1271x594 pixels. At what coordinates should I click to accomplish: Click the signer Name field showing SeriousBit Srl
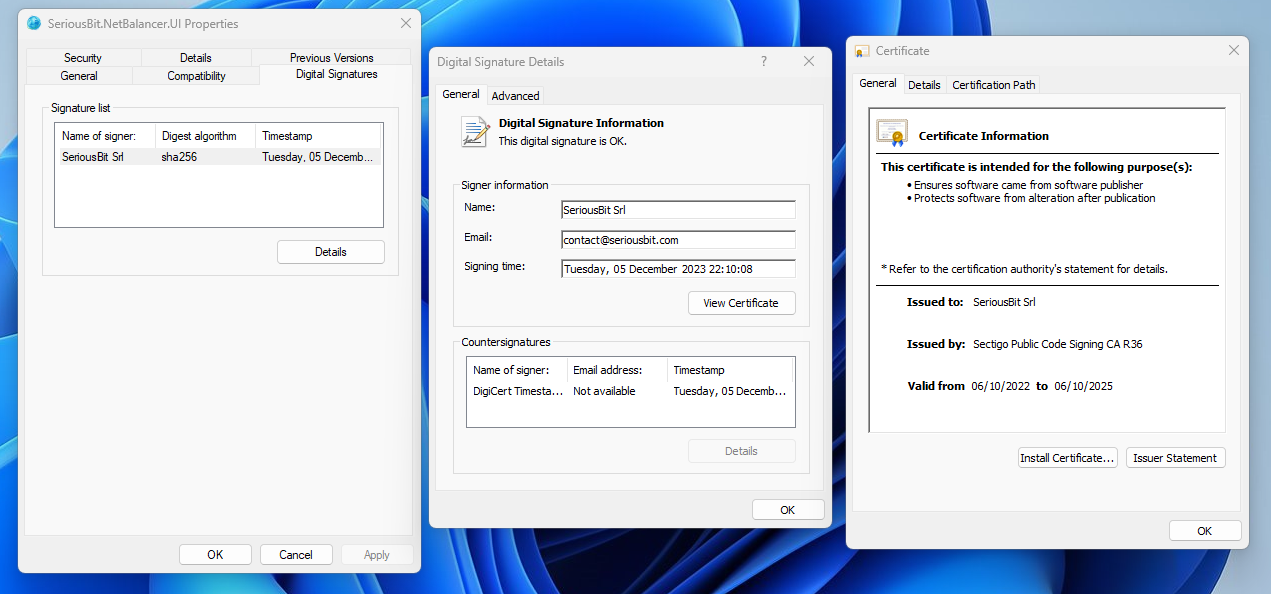(678, 210)
